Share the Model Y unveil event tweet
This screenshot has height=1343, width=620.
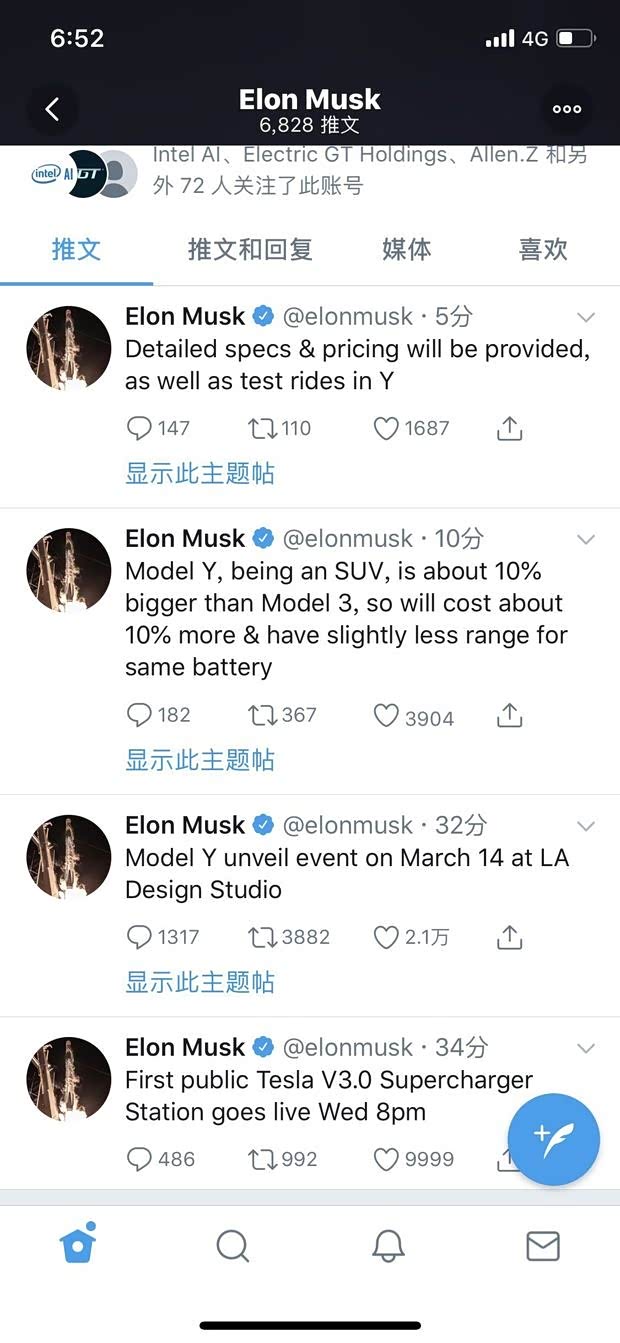[509, 937]
